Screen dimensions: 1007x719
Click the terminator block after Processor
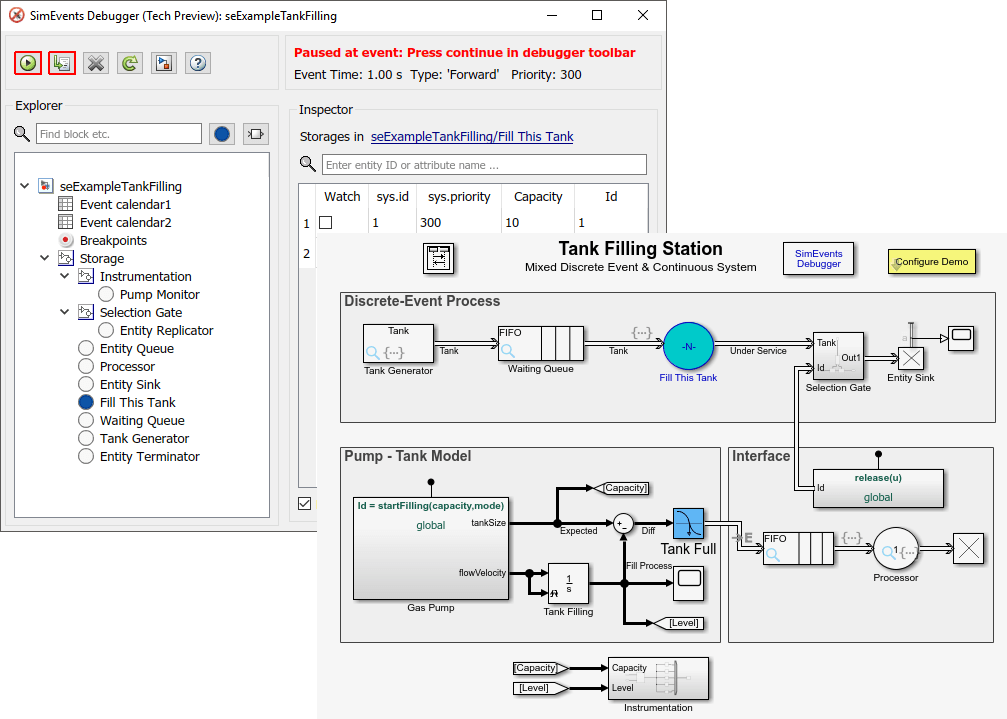pyautogui.click(x=968, y=549)
